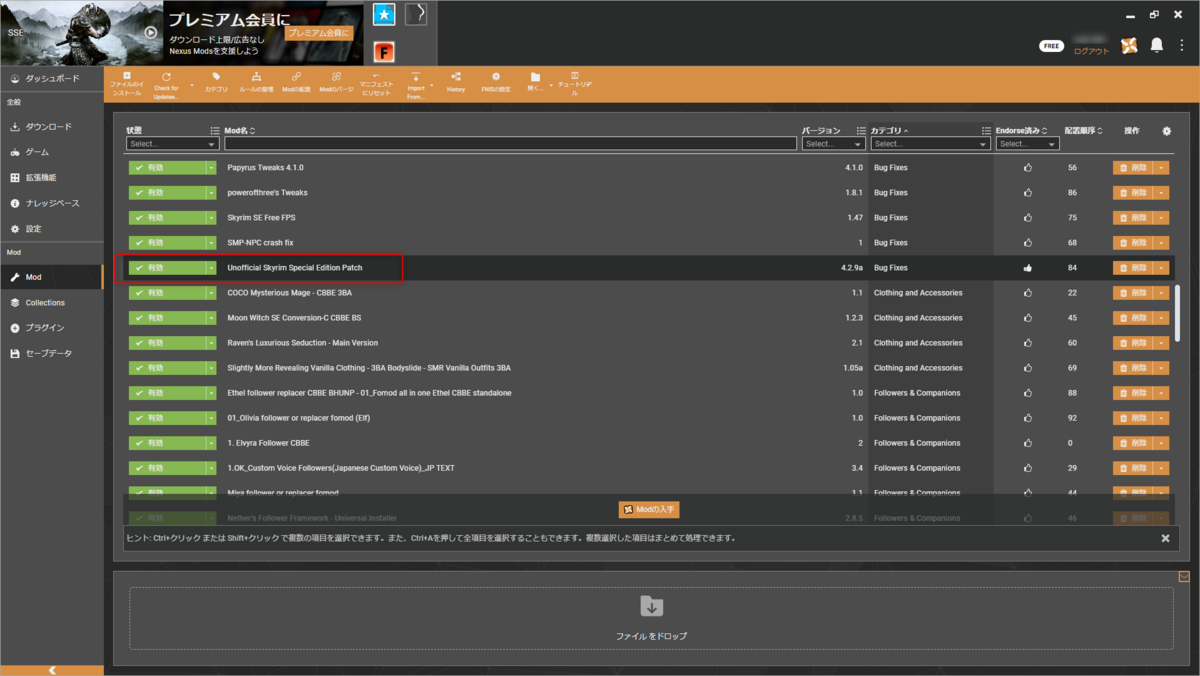Image resolution: width=1200 pixels, height=676 pixels.
Task: Click the Logout (ログアウト) link
Action: pyautogui.click(x=1091, y=51)
